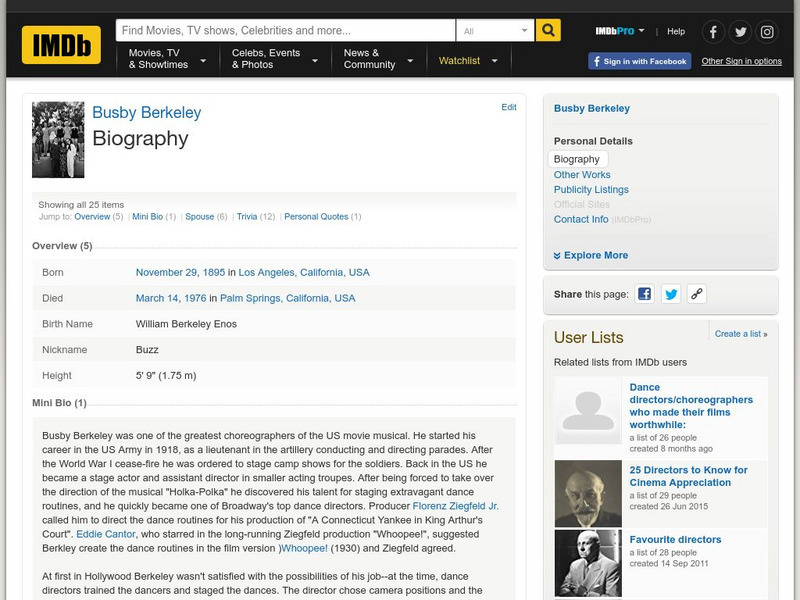Screen dimensions: 800x600
Task: Open Palm Springs, California, USA link
Action: tap(288, 298)
